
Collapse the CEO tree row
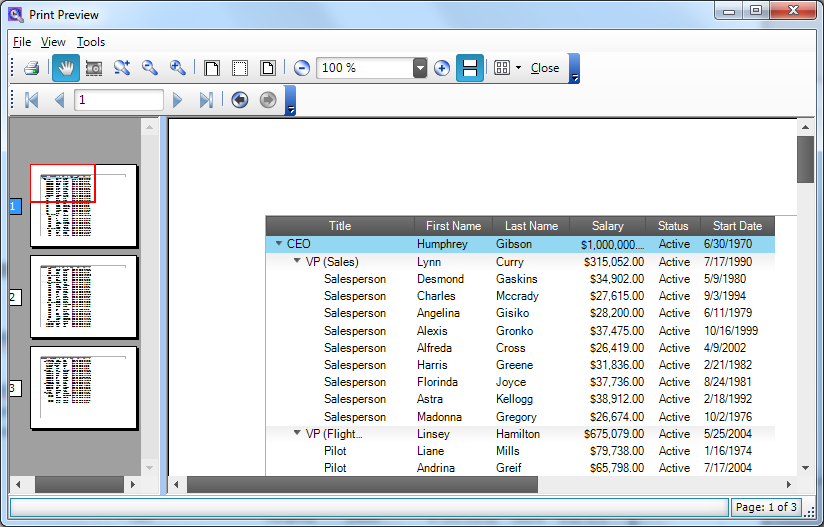[279, 244]
